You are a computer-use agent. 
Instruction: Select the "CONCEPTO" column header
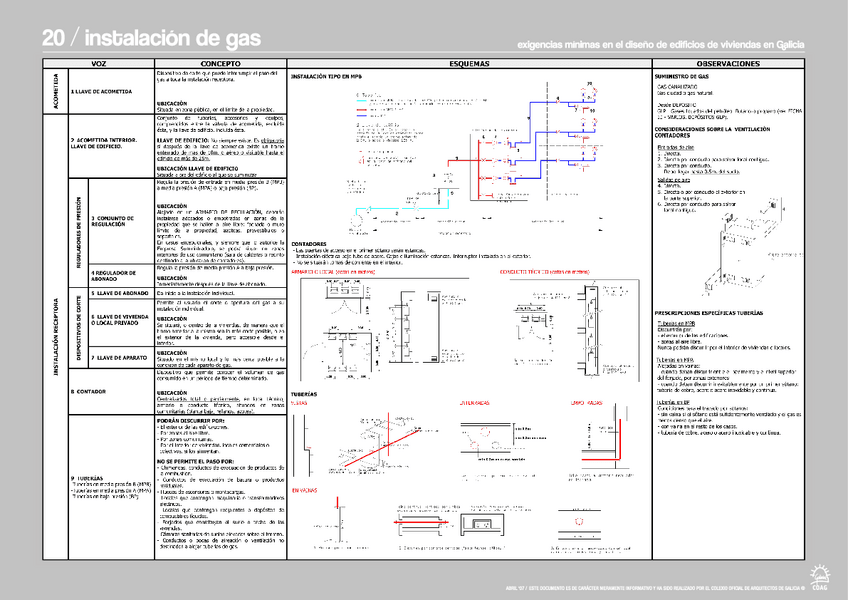tap(220, 64)
